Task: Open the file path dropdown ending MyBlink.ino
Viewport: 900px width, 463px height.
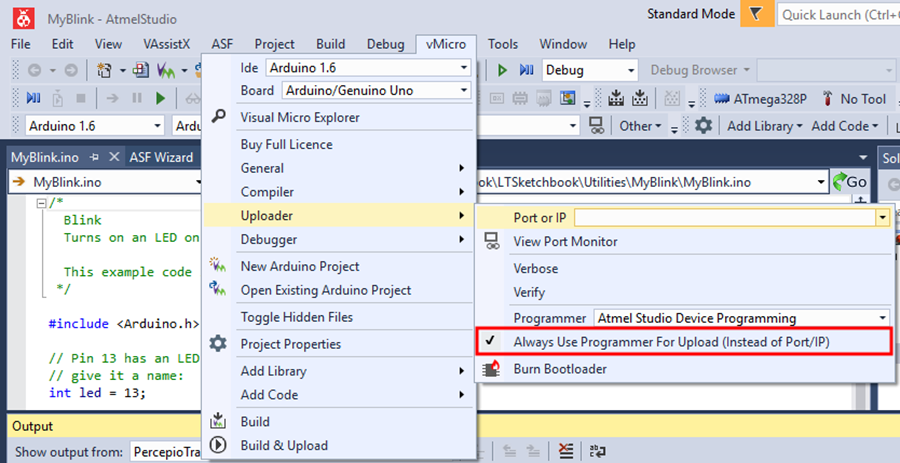Action: [x=821, y=182]
